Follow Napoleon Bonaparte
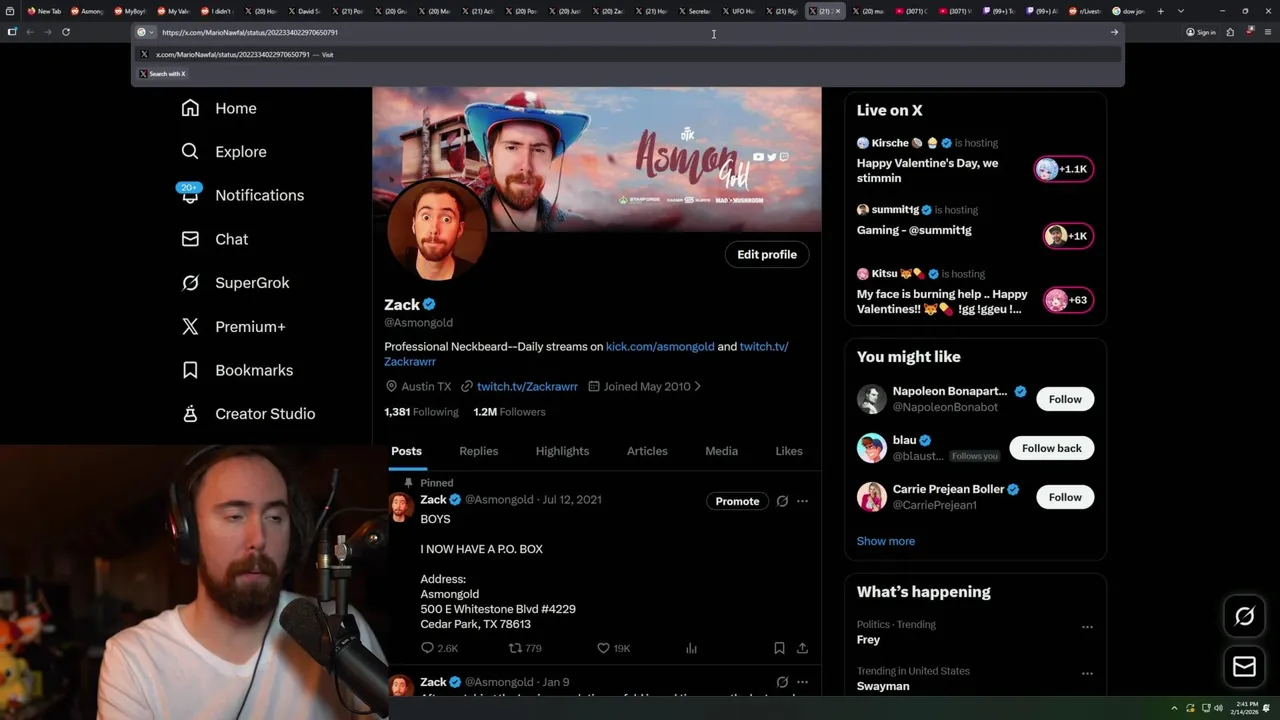 click(x=1065, y=399)
